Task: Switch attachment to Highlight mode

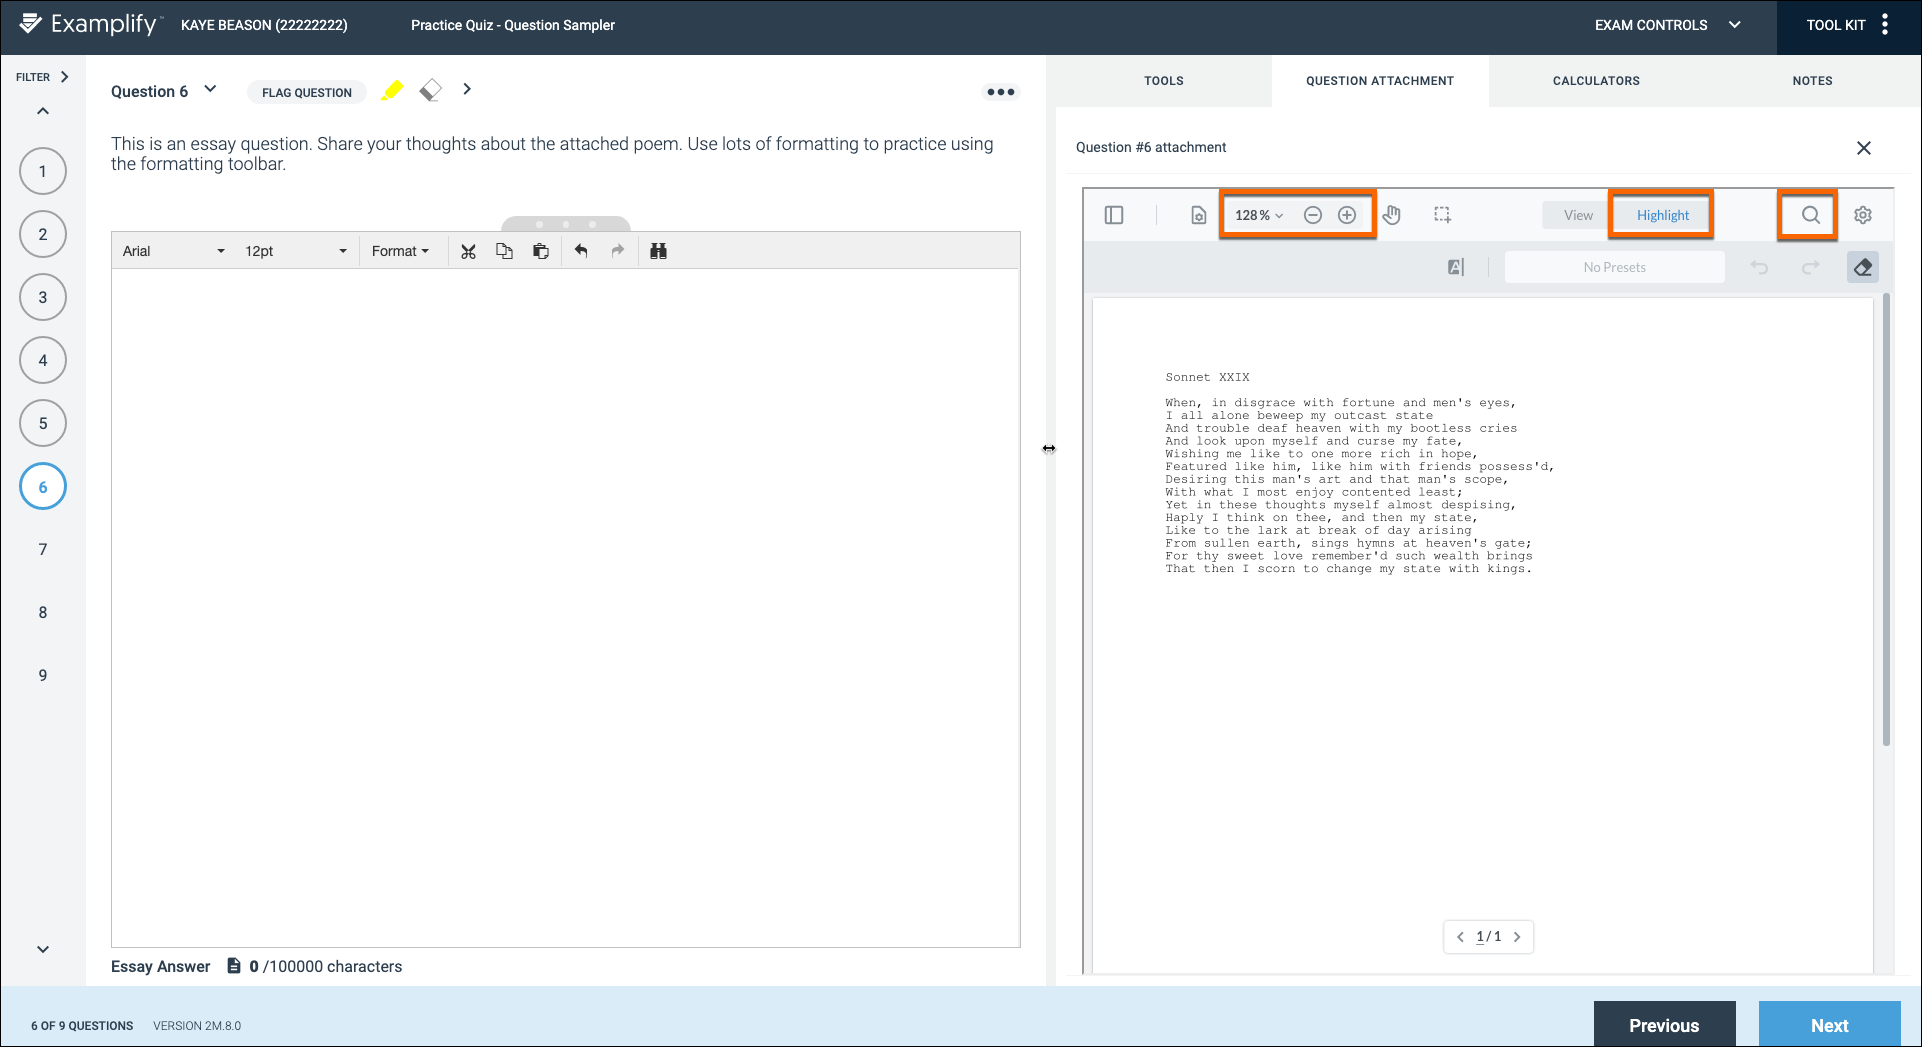Action: tap(1662, 215)
